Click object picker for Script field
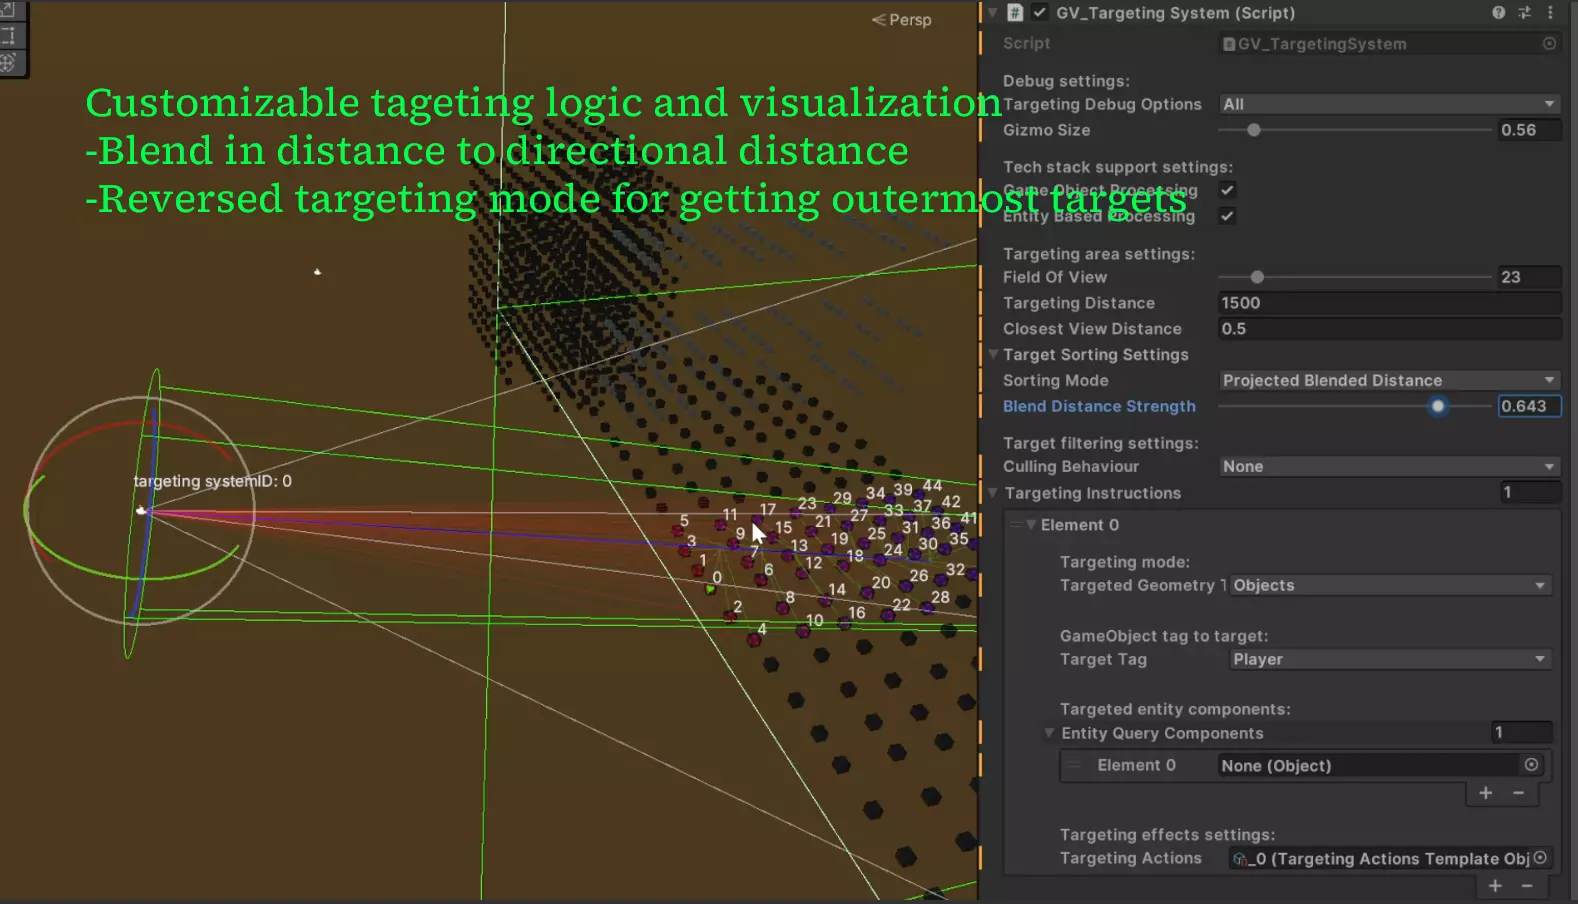This screenshot has height=904, width=1578. (1549, 43)
